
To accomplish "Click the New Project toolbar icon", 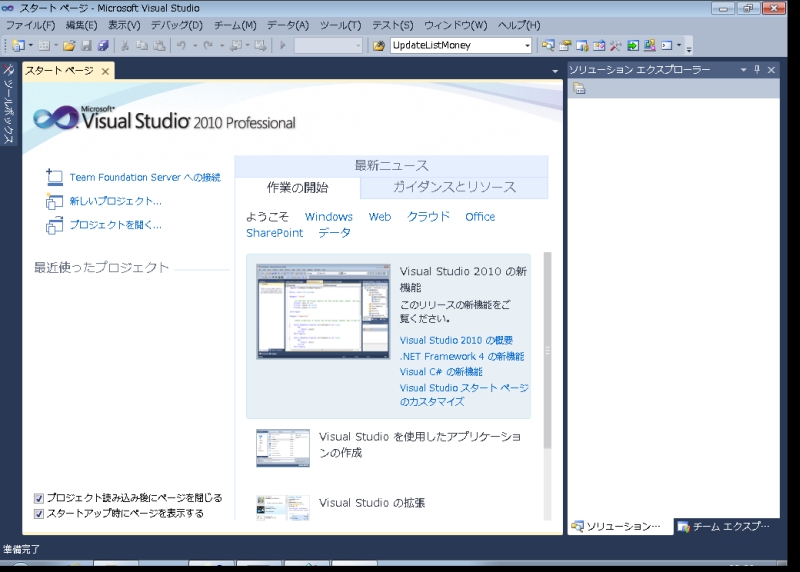I will pos(18,45).
